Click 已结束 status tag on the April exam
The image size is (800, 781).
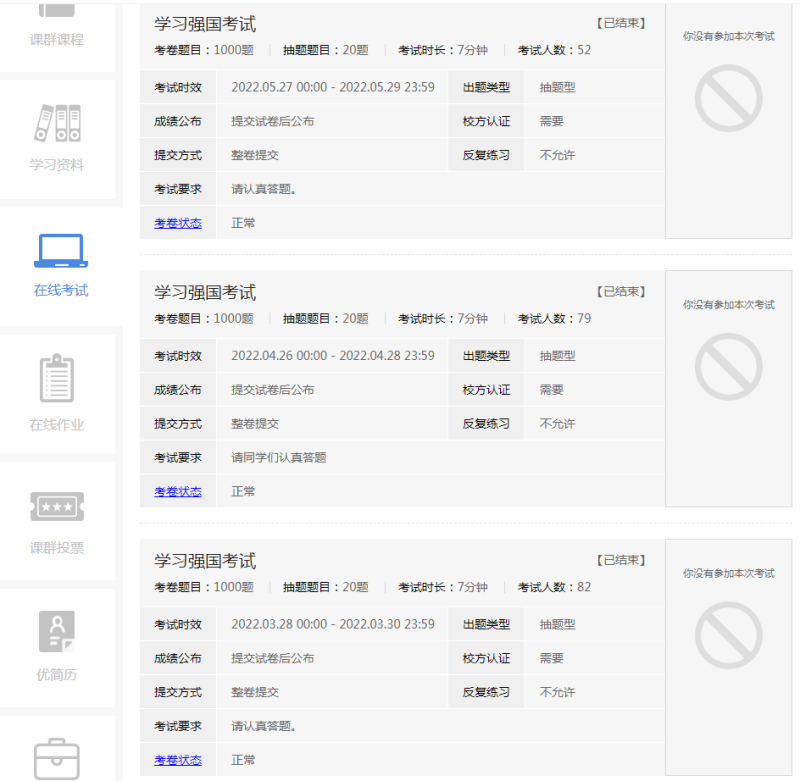(x=620, y=292)
